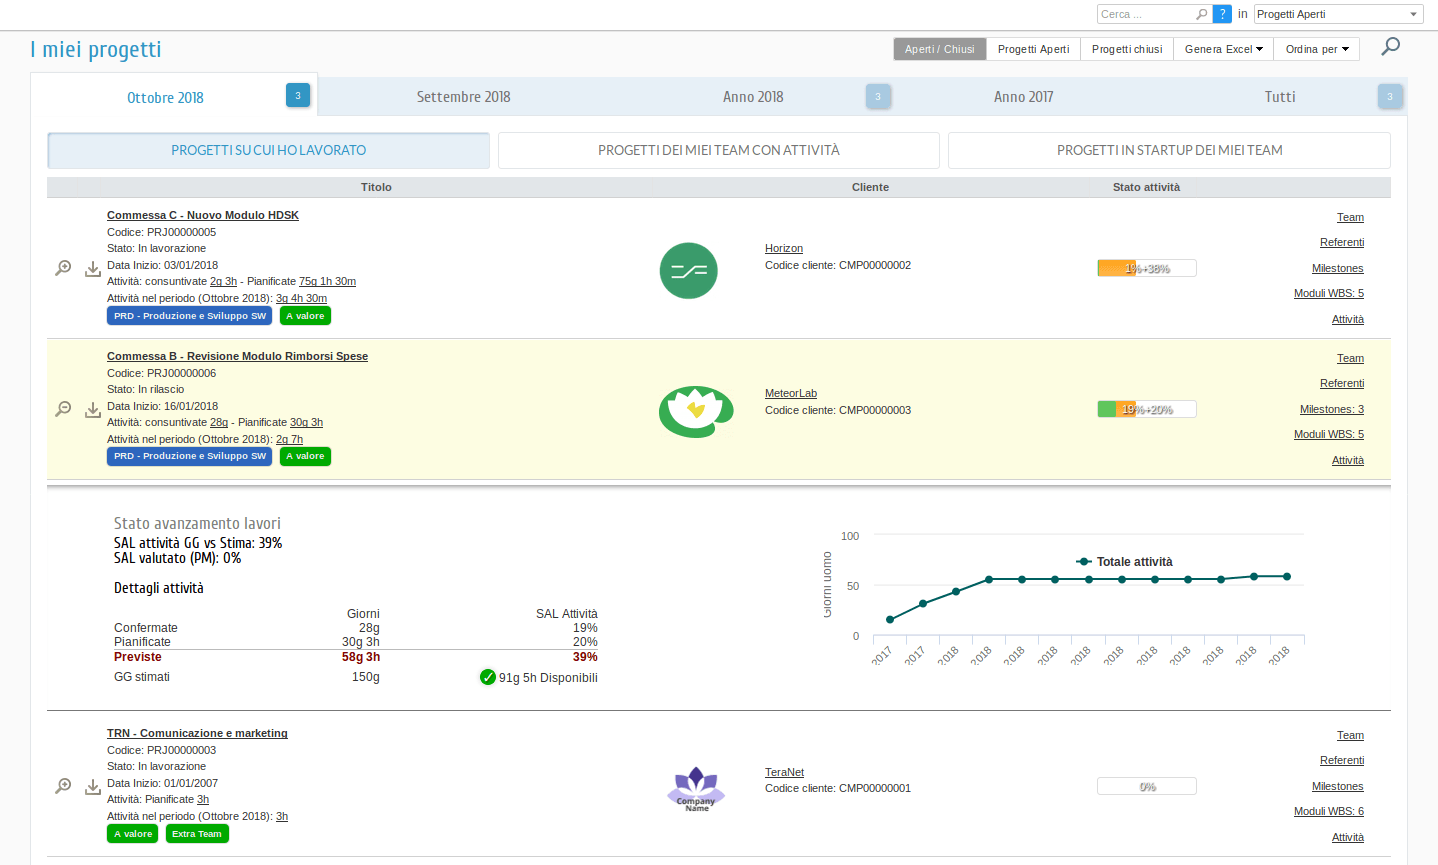The image size is (1438, 865).
Task: Toggle the Aperti / Chiusi filter
Action: 939,49
